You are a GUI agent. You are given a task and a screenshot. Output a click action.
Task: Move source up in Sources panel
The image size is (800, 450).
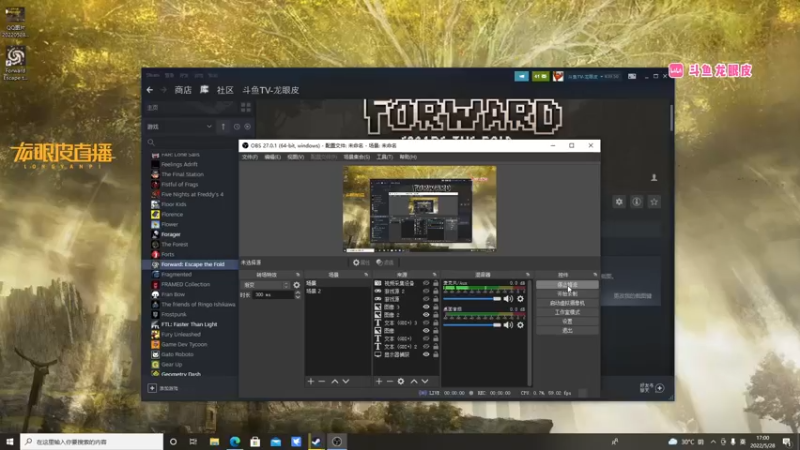pyautogui.click(x=414, y=381)
